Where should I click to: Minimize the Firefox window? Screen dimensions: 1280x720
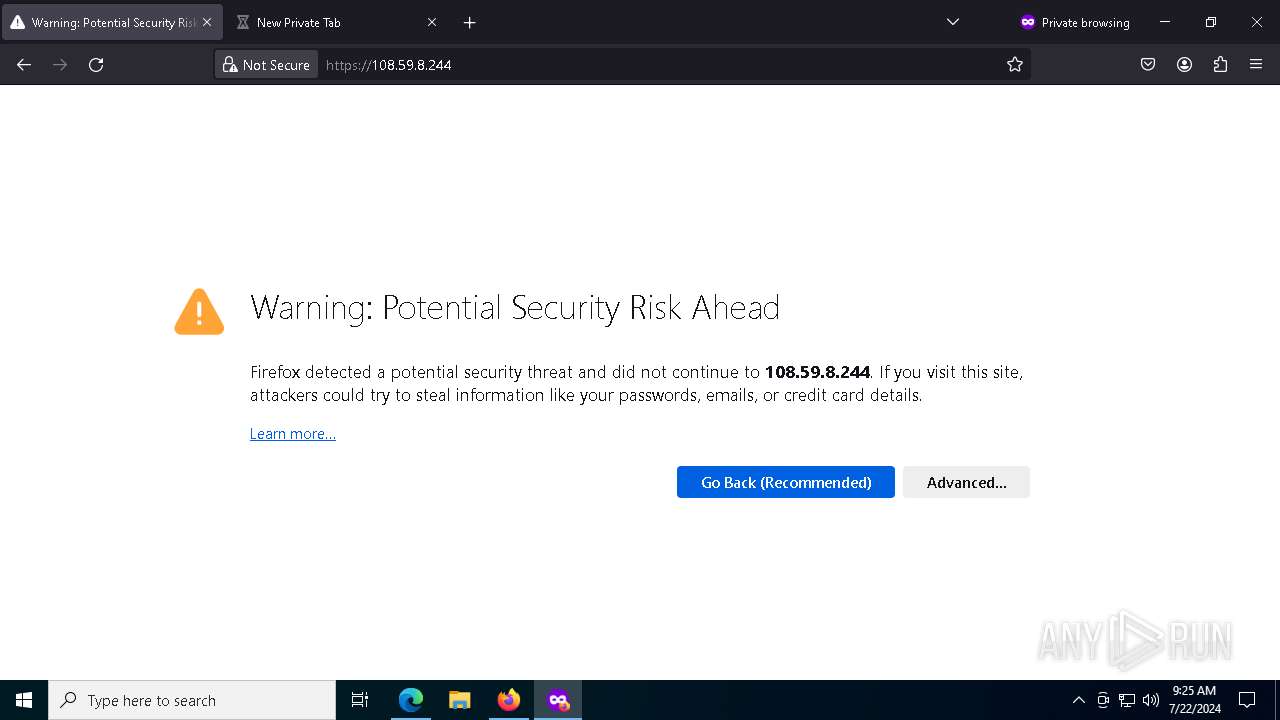coord(1165,22)
